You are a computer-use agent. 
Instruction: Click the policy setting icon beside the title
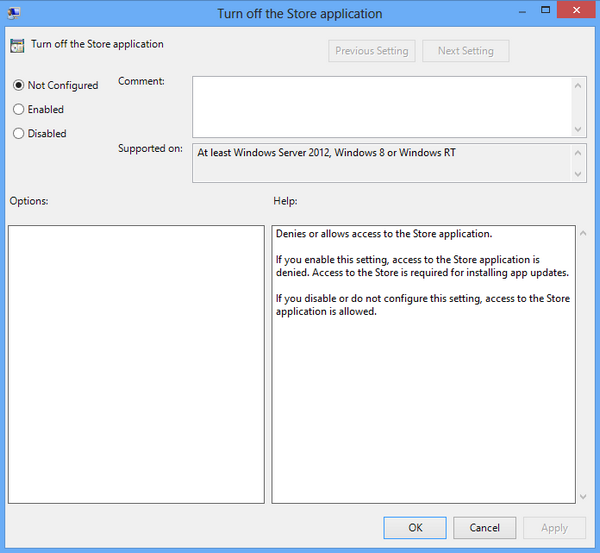[x=17, y=46]
